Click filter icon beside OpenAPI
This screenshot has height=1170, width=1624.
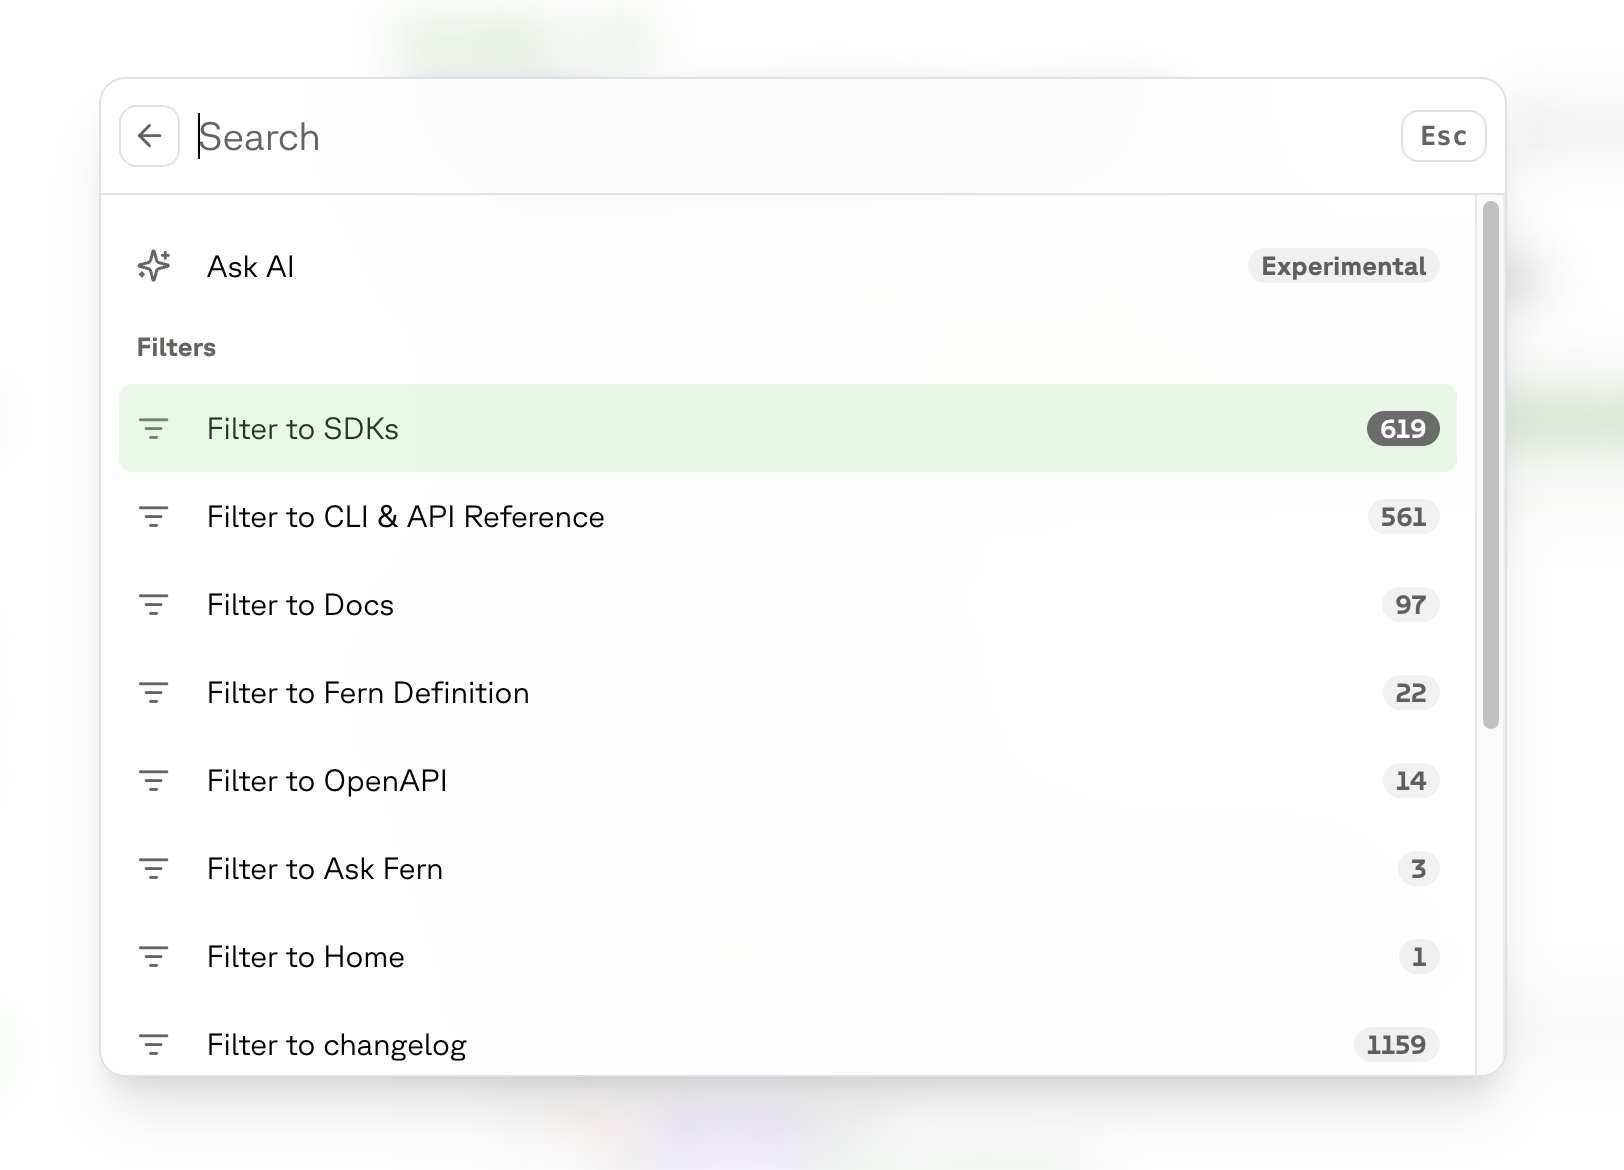154,781
